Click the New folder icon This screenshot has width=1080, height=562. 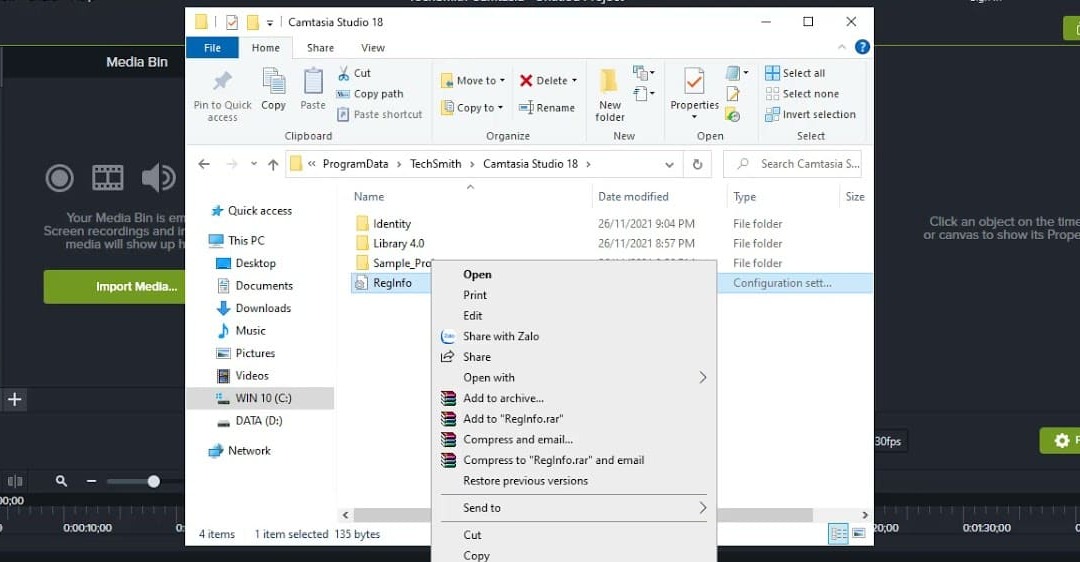(609, 81)
